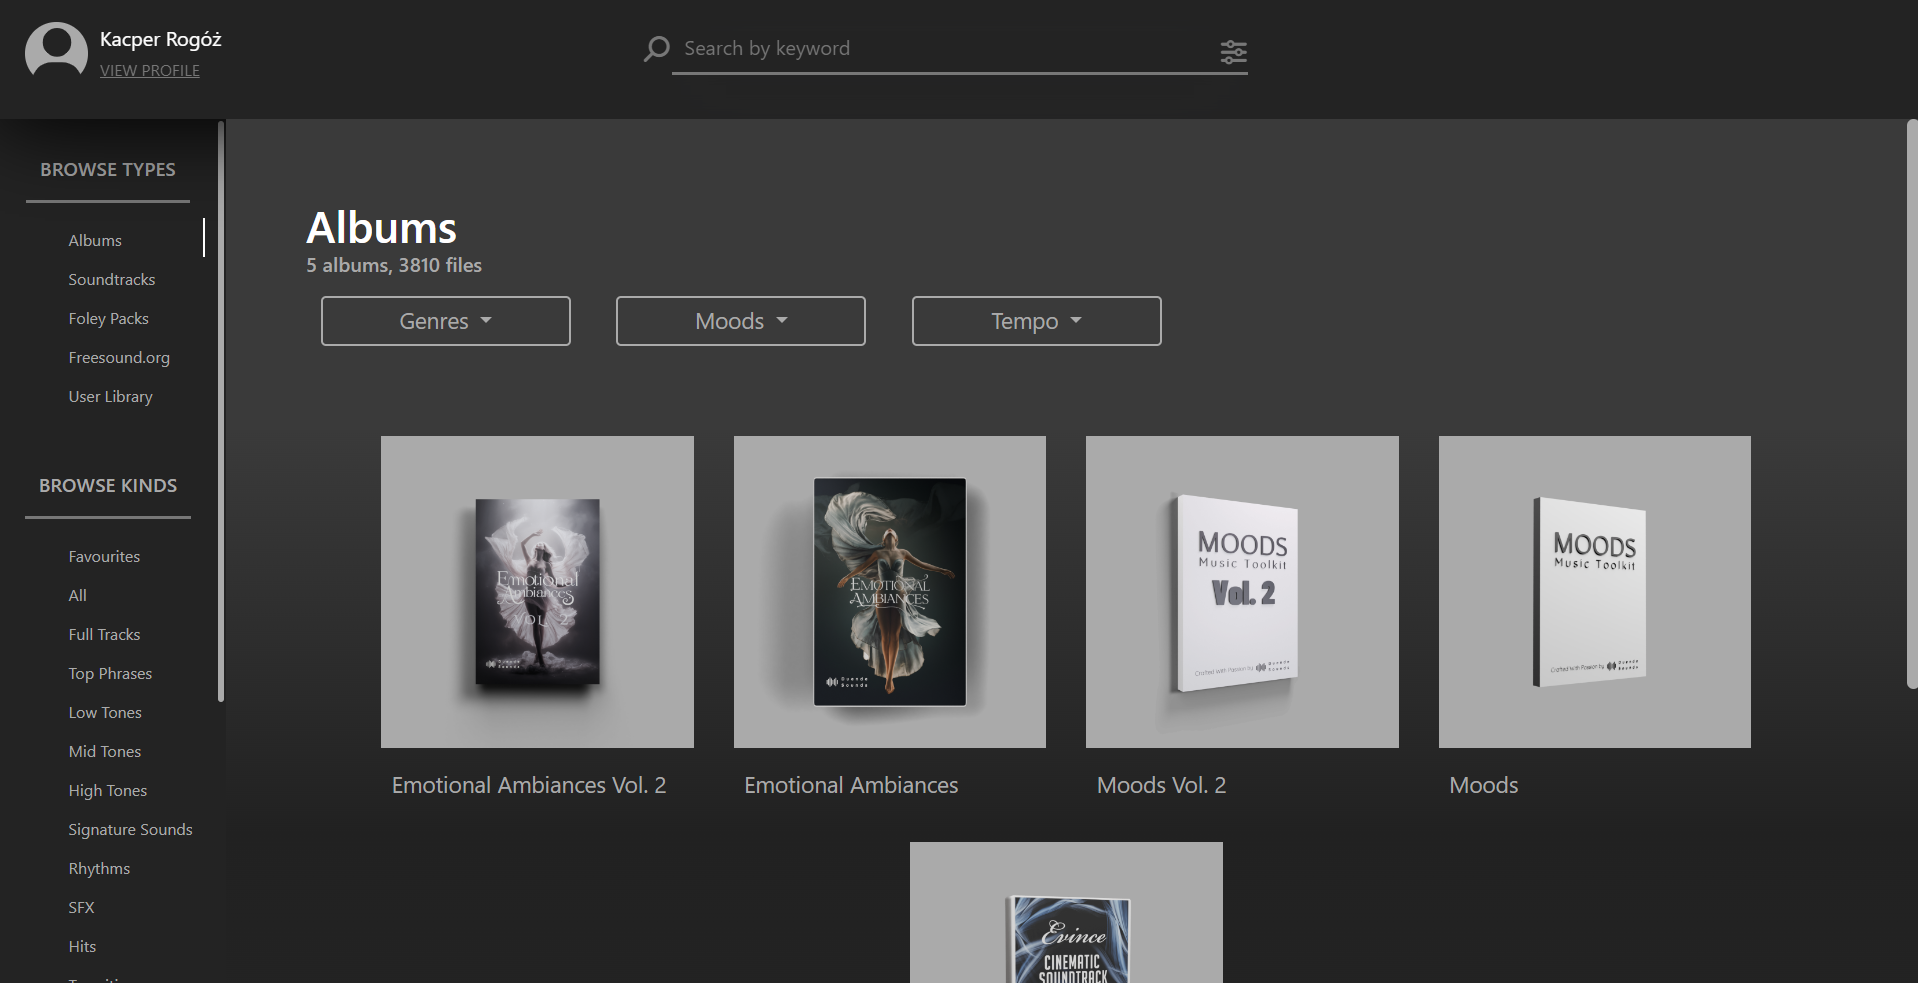The height and width of the screenshot is (983, 1918).
Task: Select Low Tones kind
Action: (x=105, y=713)
